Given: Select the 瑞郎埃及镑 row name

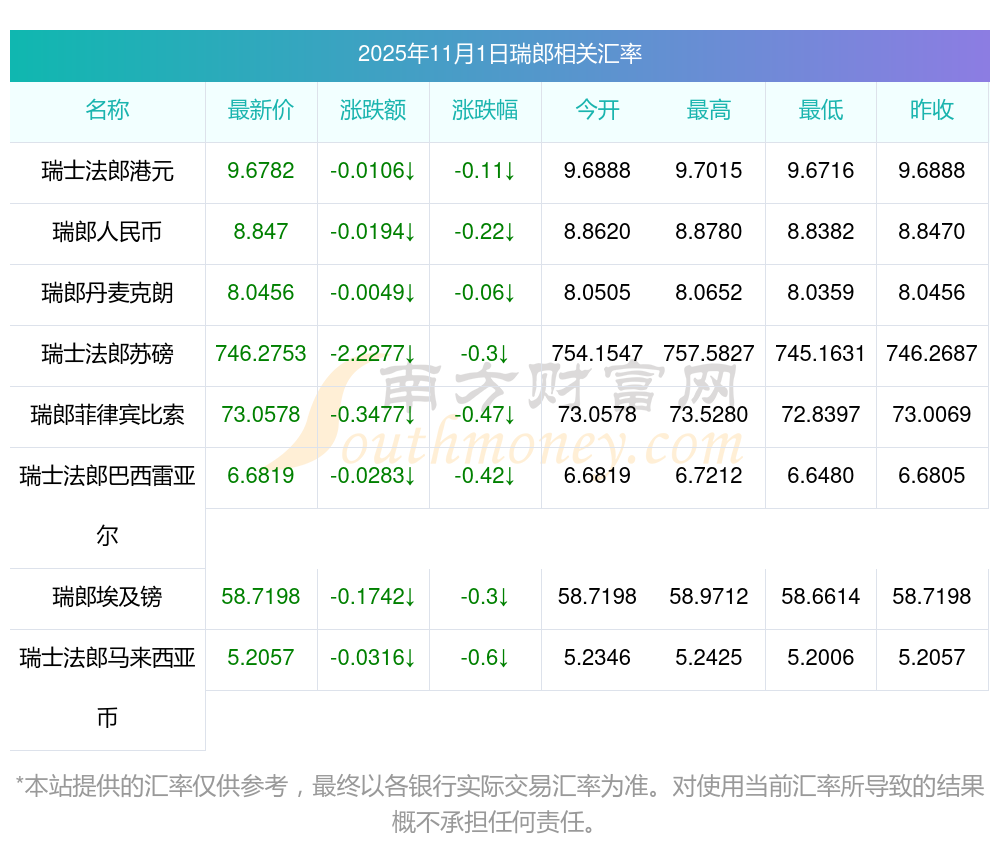Looking at the screenshot, I should 107,598.
